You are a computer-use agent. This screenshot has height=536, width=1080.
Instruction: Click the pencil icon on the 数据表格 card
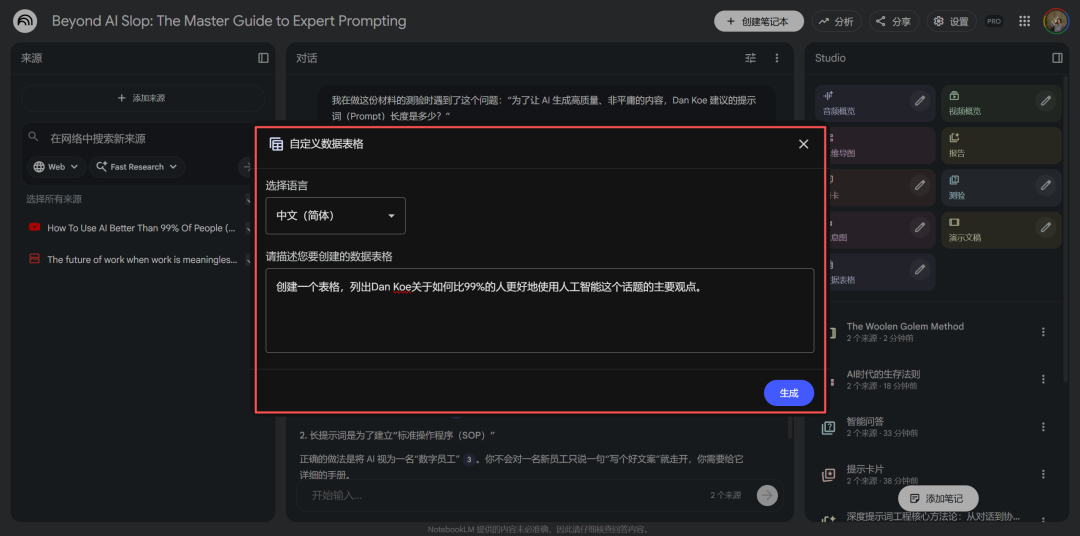[920, 269]
